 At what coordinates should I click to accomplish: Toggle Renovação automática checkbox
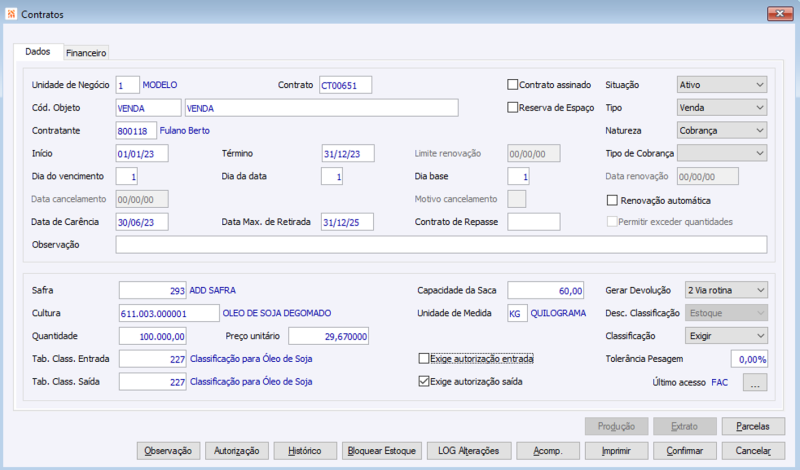(x=612, y=201)
